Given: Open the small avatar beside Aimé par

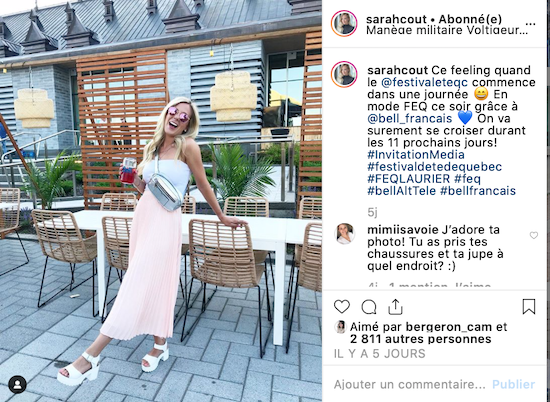Looking at the screenshot, I should click(x=340, y=327).
